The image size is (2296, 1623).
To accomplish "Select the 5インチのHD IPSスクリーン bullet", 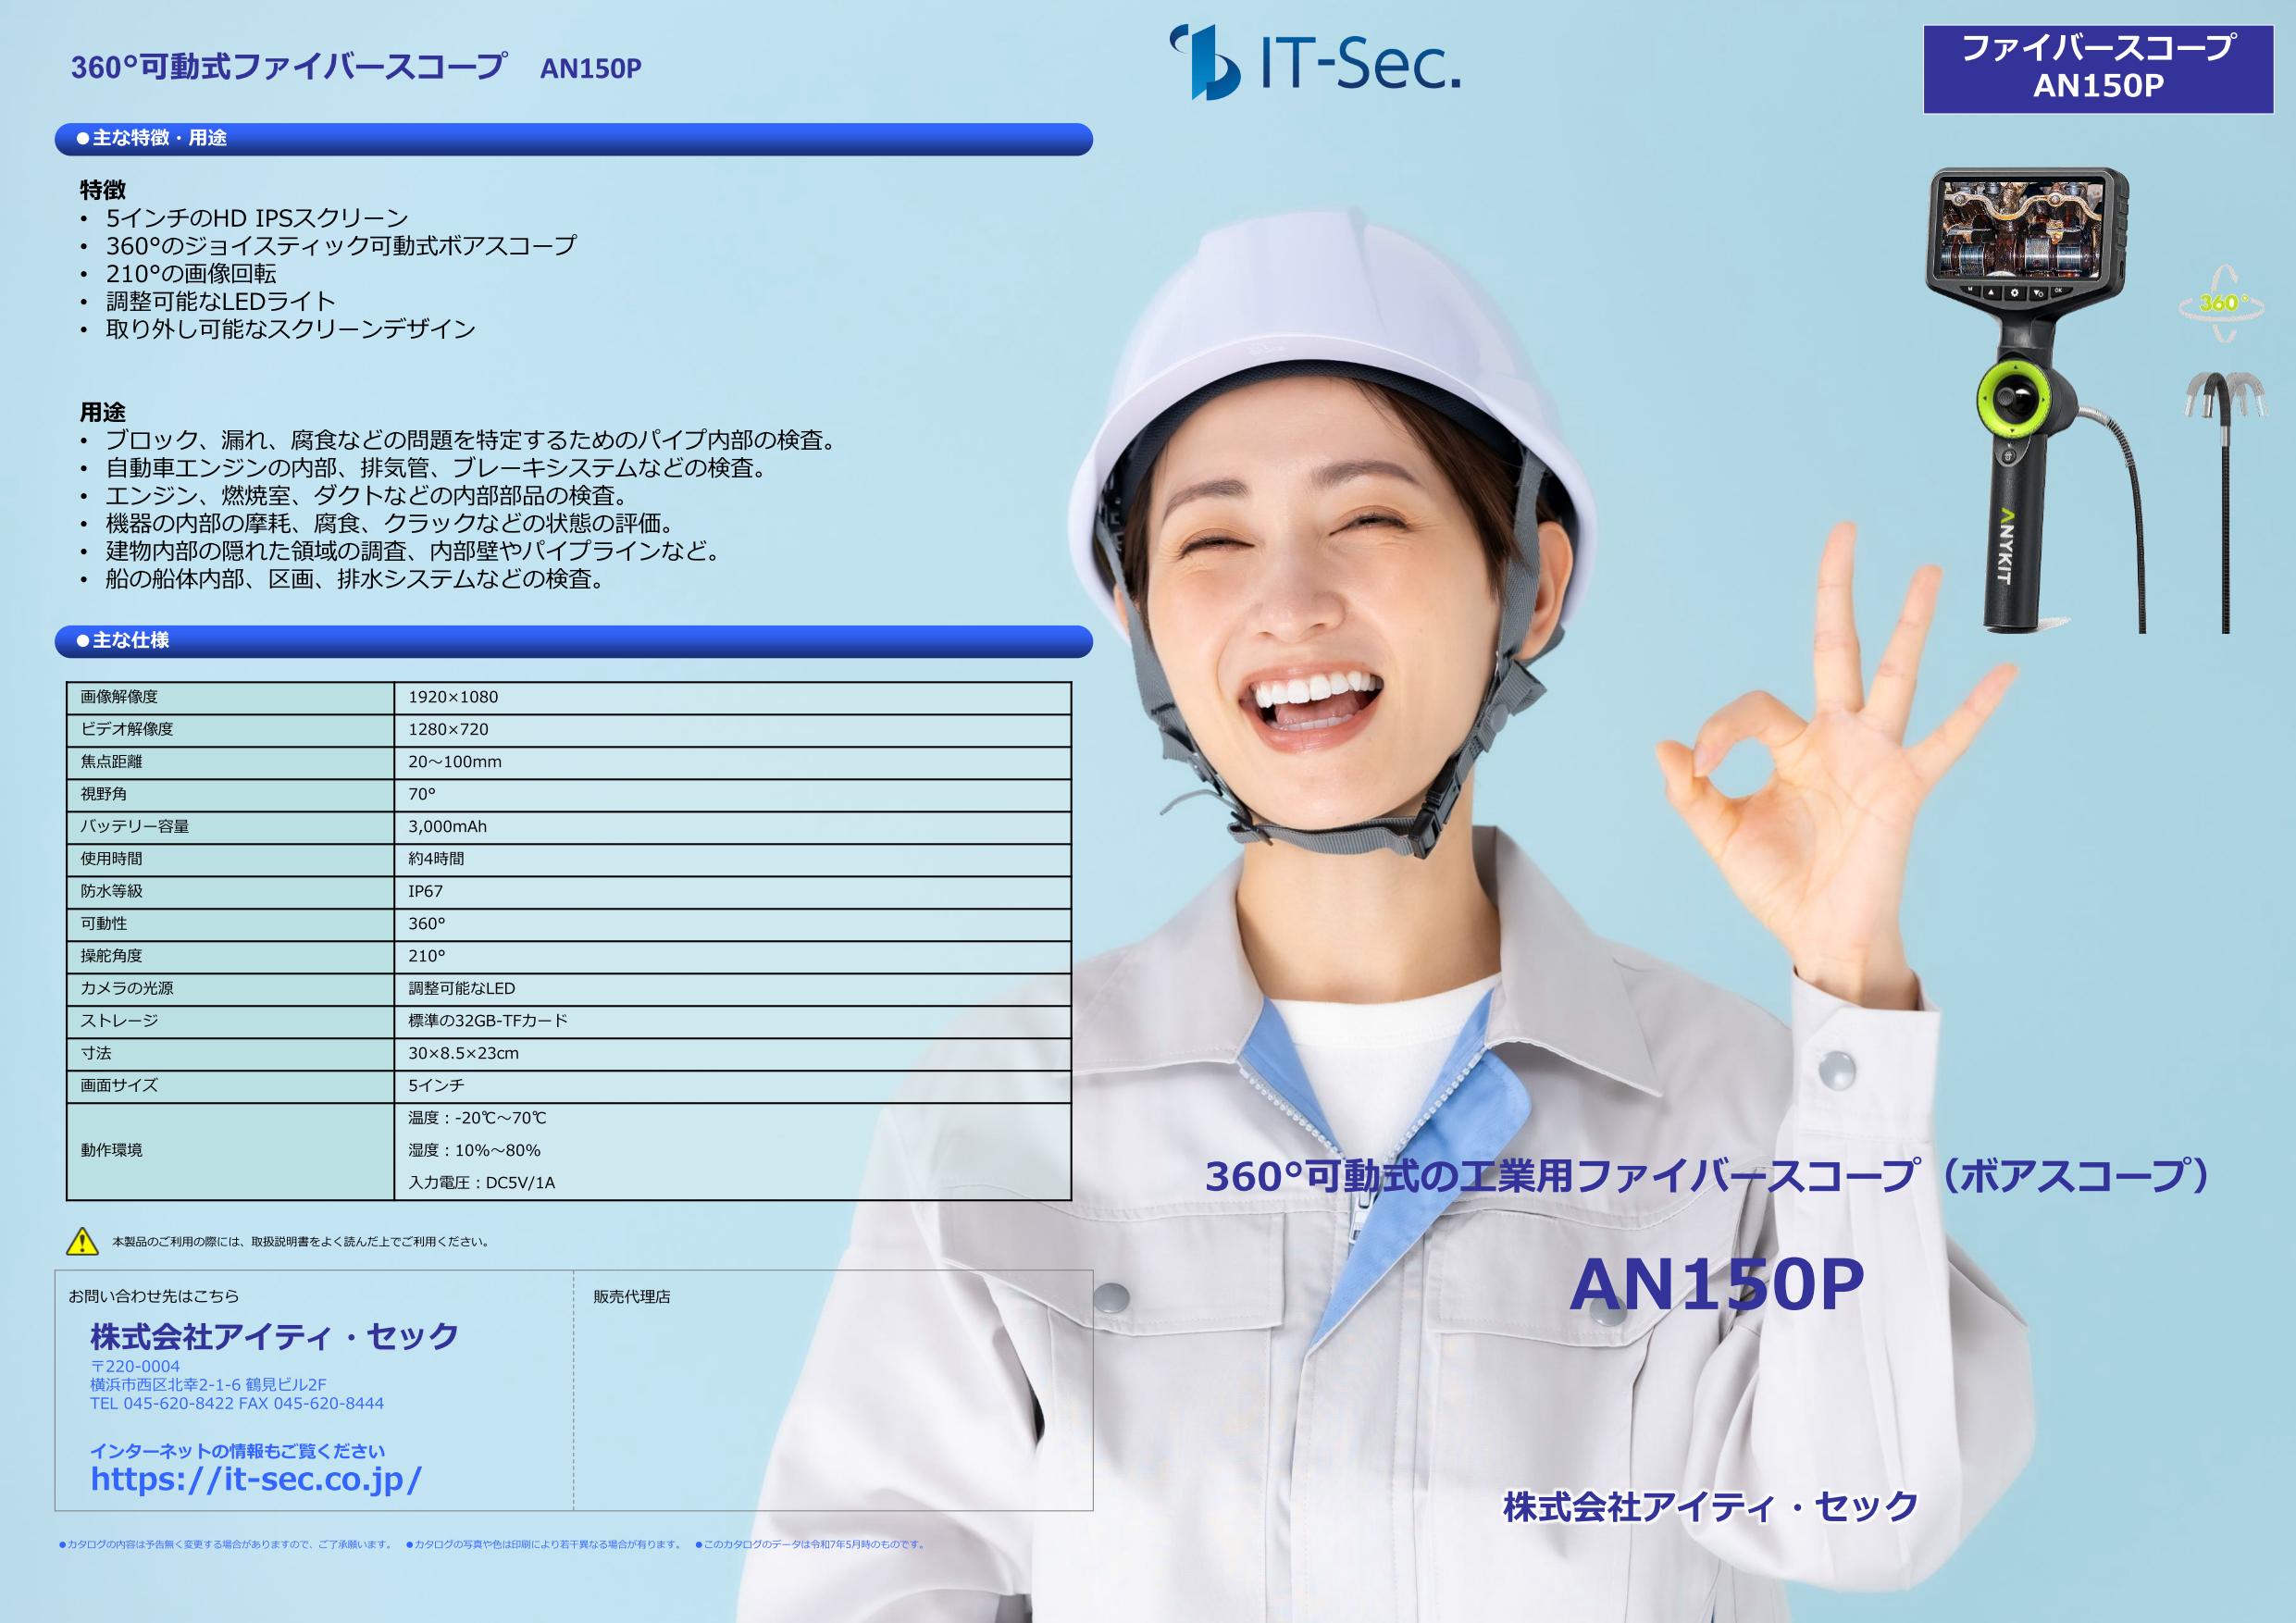I will click(257, 218).
